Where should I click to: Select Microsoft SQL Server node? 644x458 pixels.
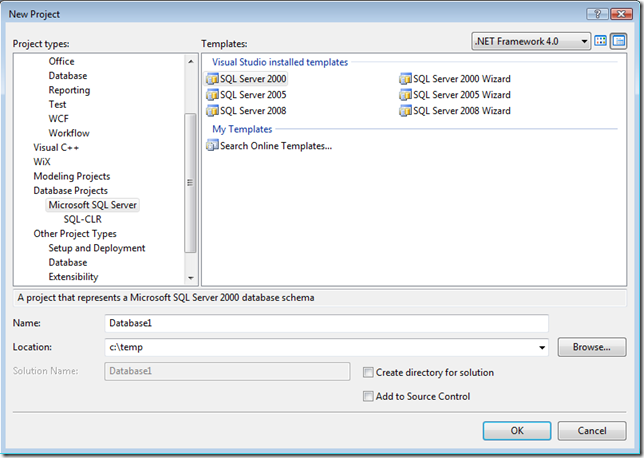pyautogui.click(x=93, y=205)
